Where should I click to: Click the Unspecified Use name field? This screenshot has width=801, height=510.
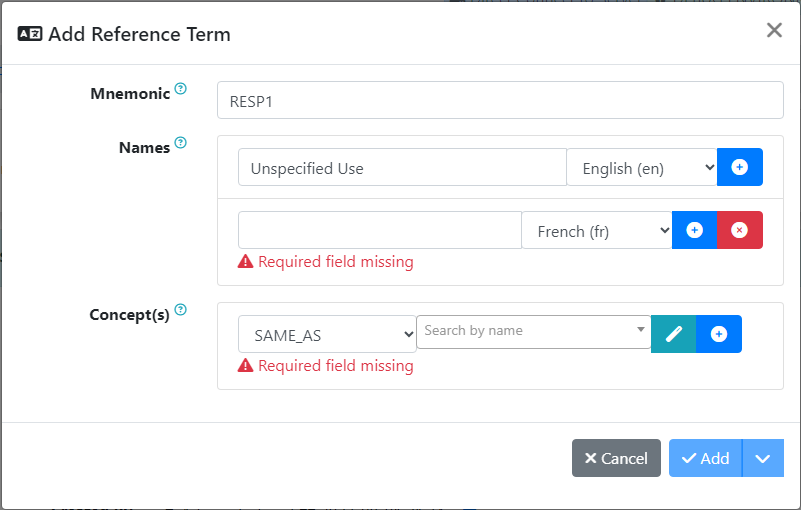pyautogui.click(x=402, y=168)
